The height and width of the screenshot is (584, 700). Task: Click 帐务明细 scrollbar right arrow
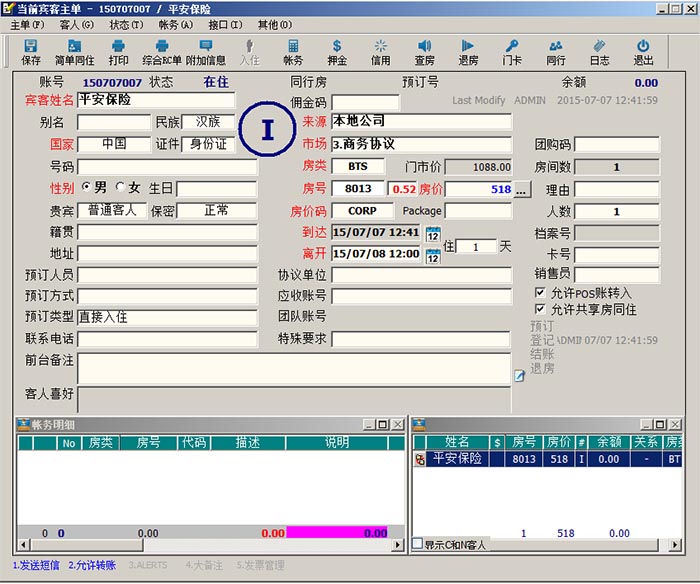(x=397, y=545)
